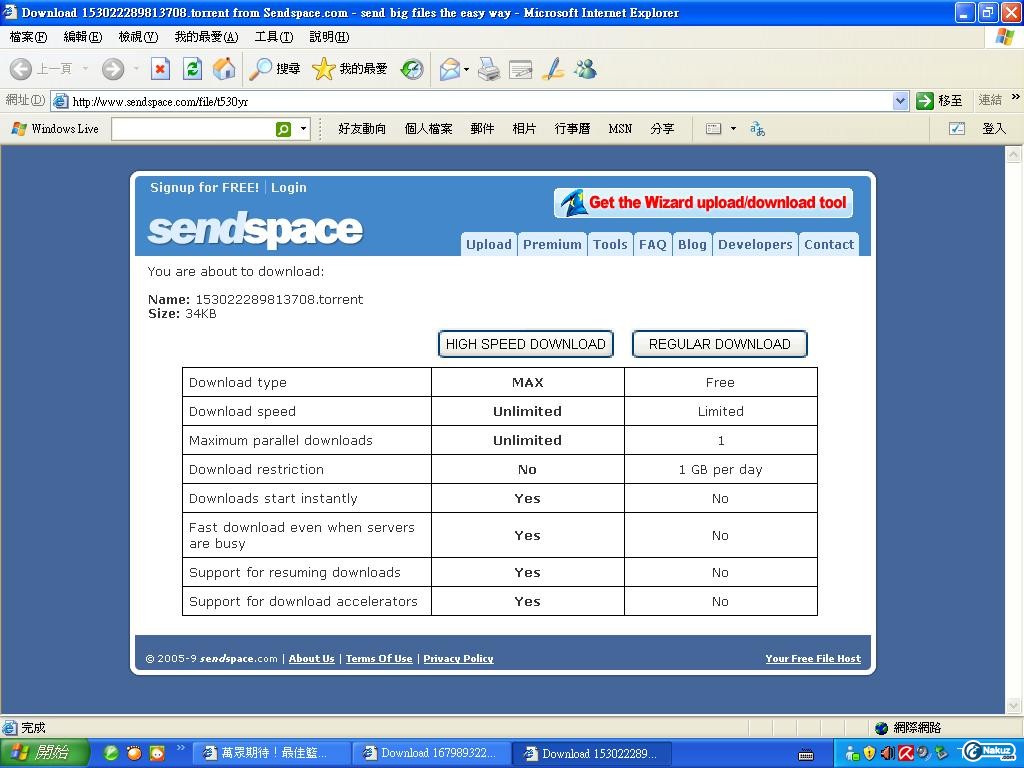
Task: Open the Premium tab
Action: click(x=552, y=244)
